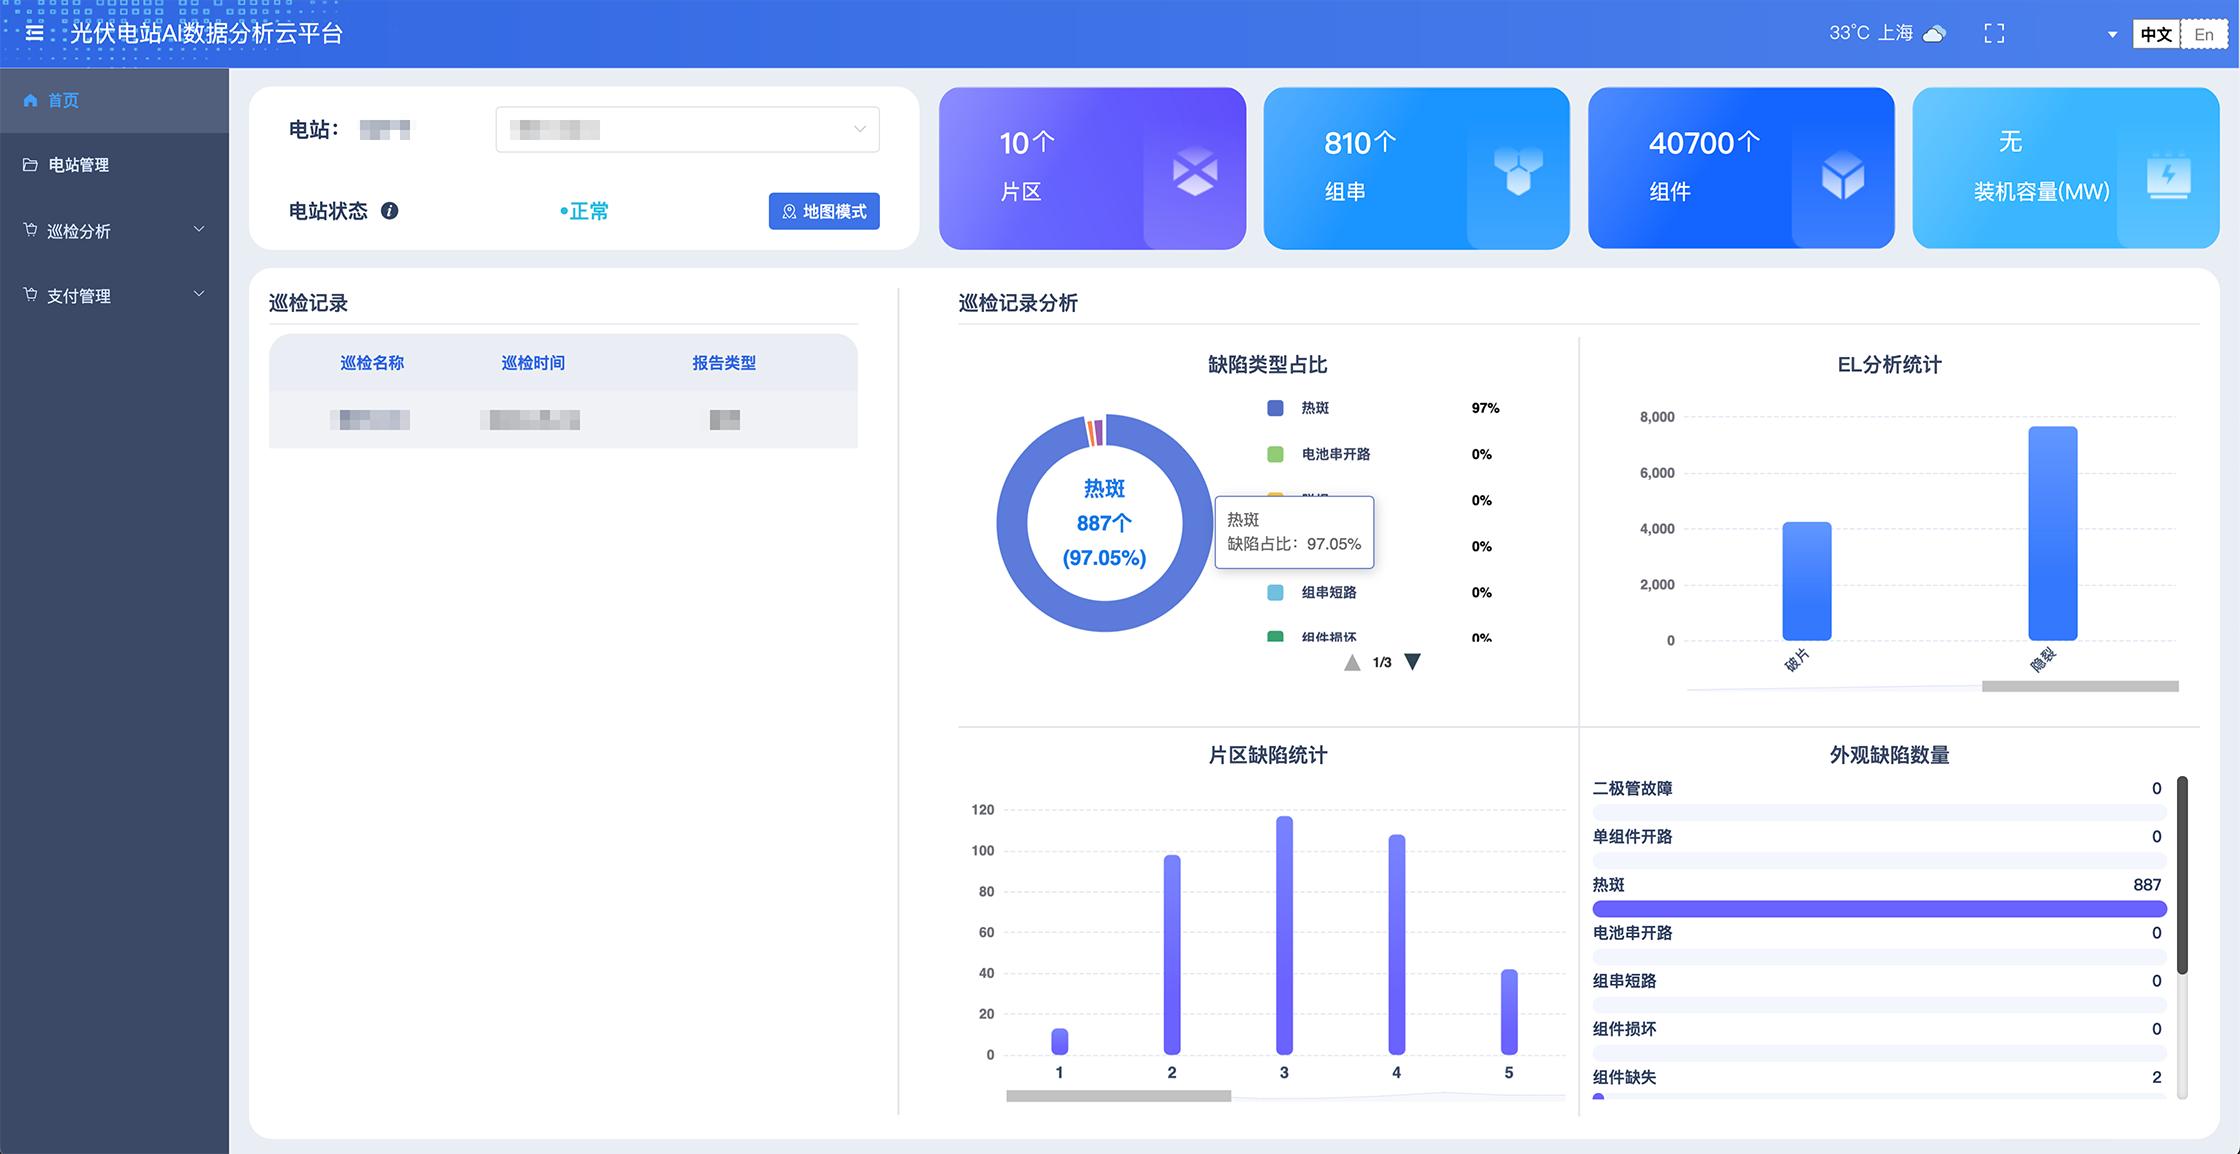
Task: Expand the 支付管理 sidebar menu
Action: pyautogui.click(x=114, y=296)
